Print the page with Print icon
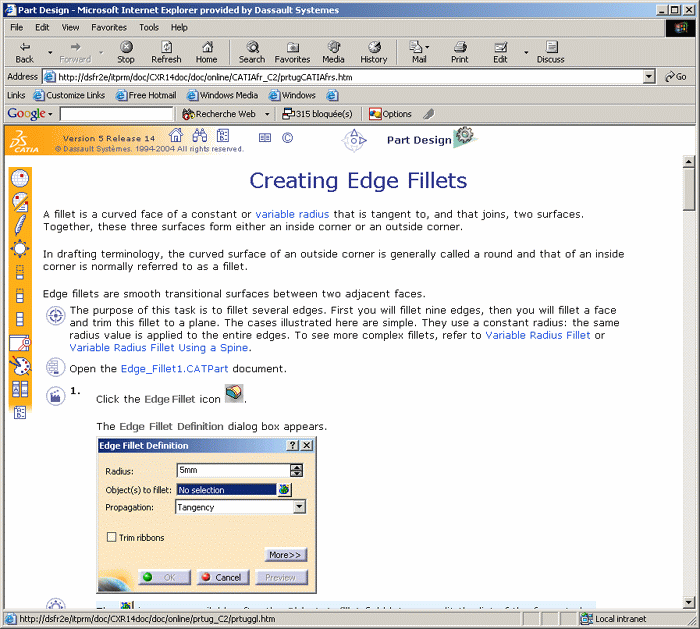Image resolution: width=700 pixels, height=629 pixels. coord(460,52)
